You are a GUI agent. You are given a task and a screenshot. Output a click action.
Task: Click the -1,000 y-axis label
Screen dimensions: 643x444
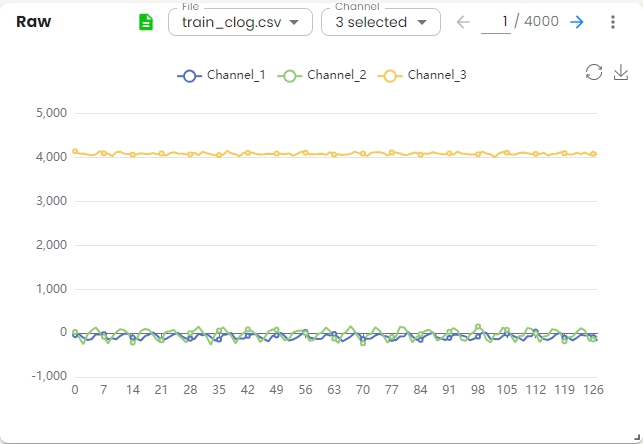(x=49, y=376)
